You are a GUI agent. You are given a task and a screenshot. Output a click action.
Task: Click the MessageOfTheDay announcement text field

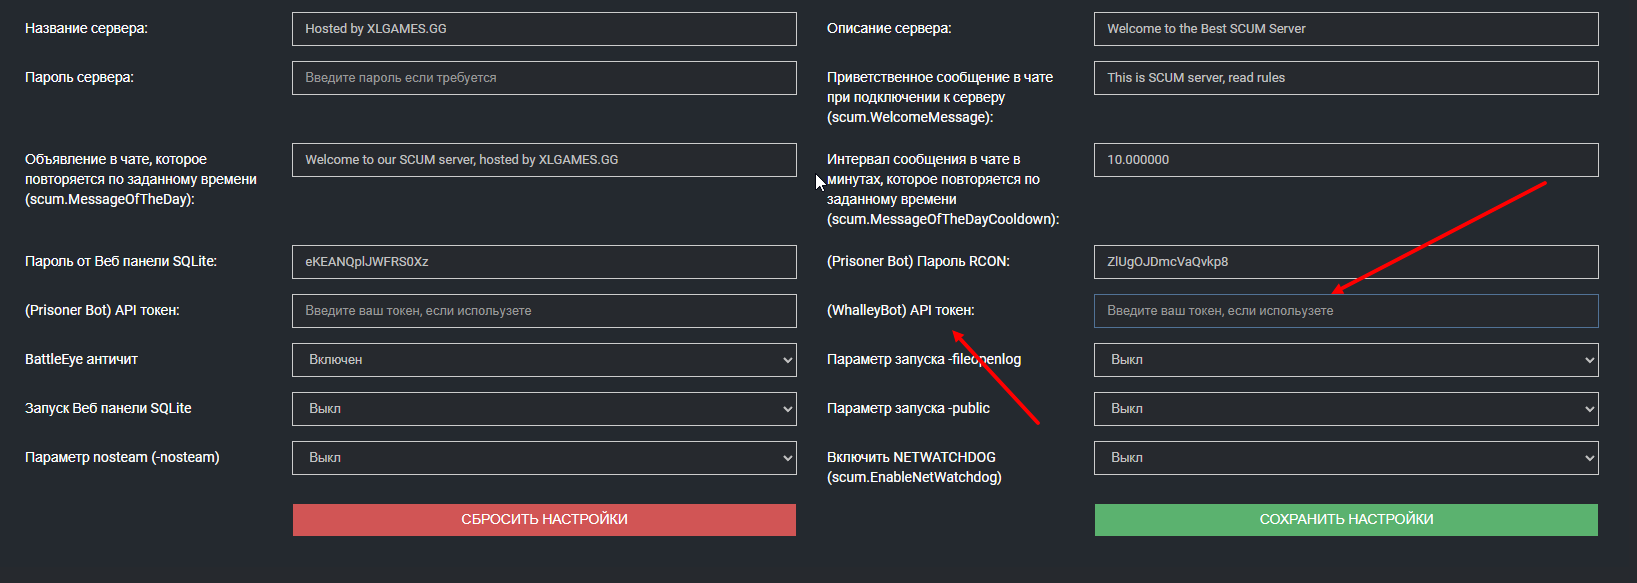(544, 160)
